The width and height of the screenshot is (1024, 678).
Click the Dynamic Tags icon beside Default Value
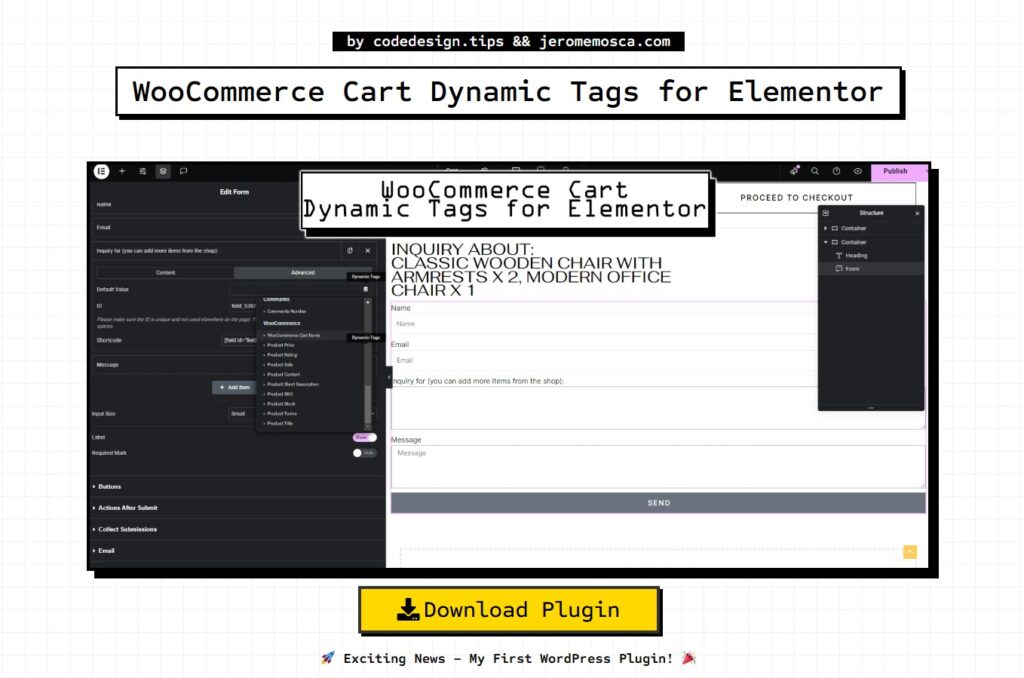366,289
